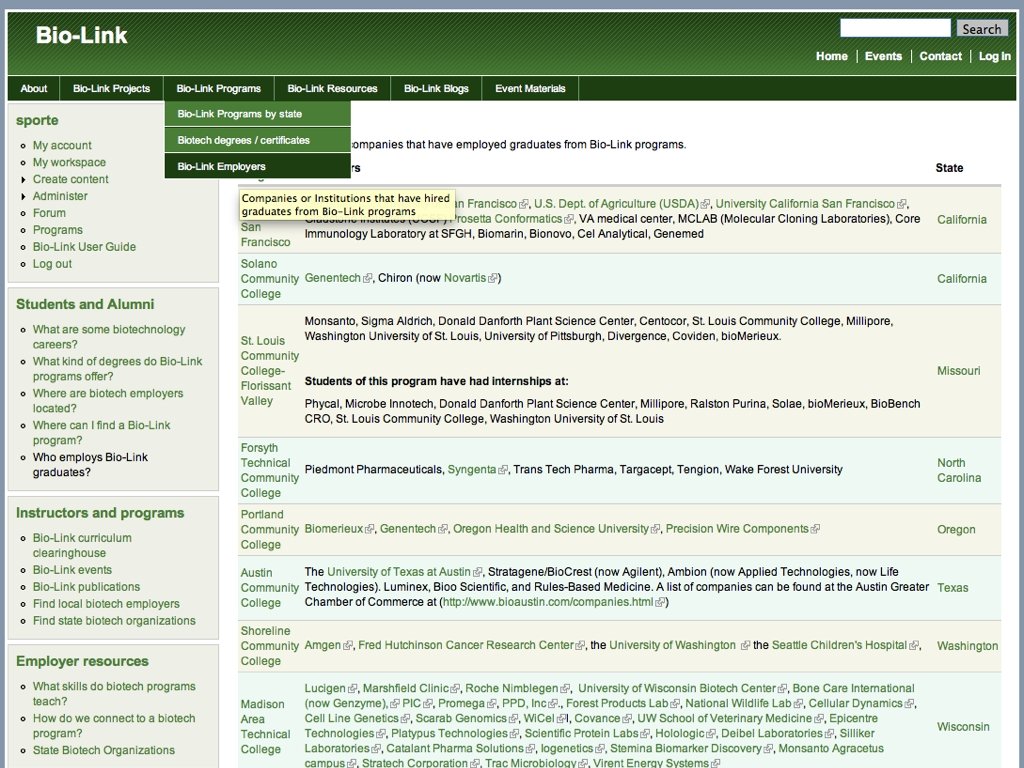Open Portland Community College link

tap(269, 530)
